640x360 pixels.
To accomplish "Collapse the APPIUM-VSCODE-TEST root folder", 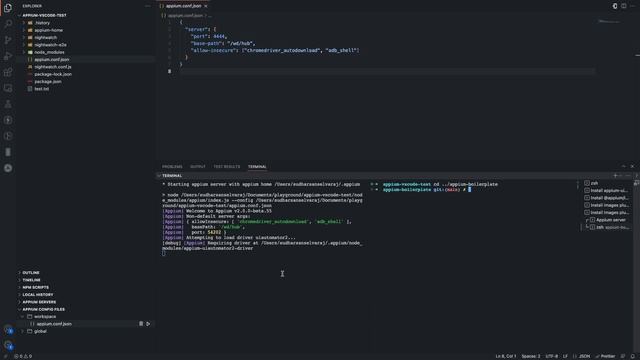I will [86, 16].
